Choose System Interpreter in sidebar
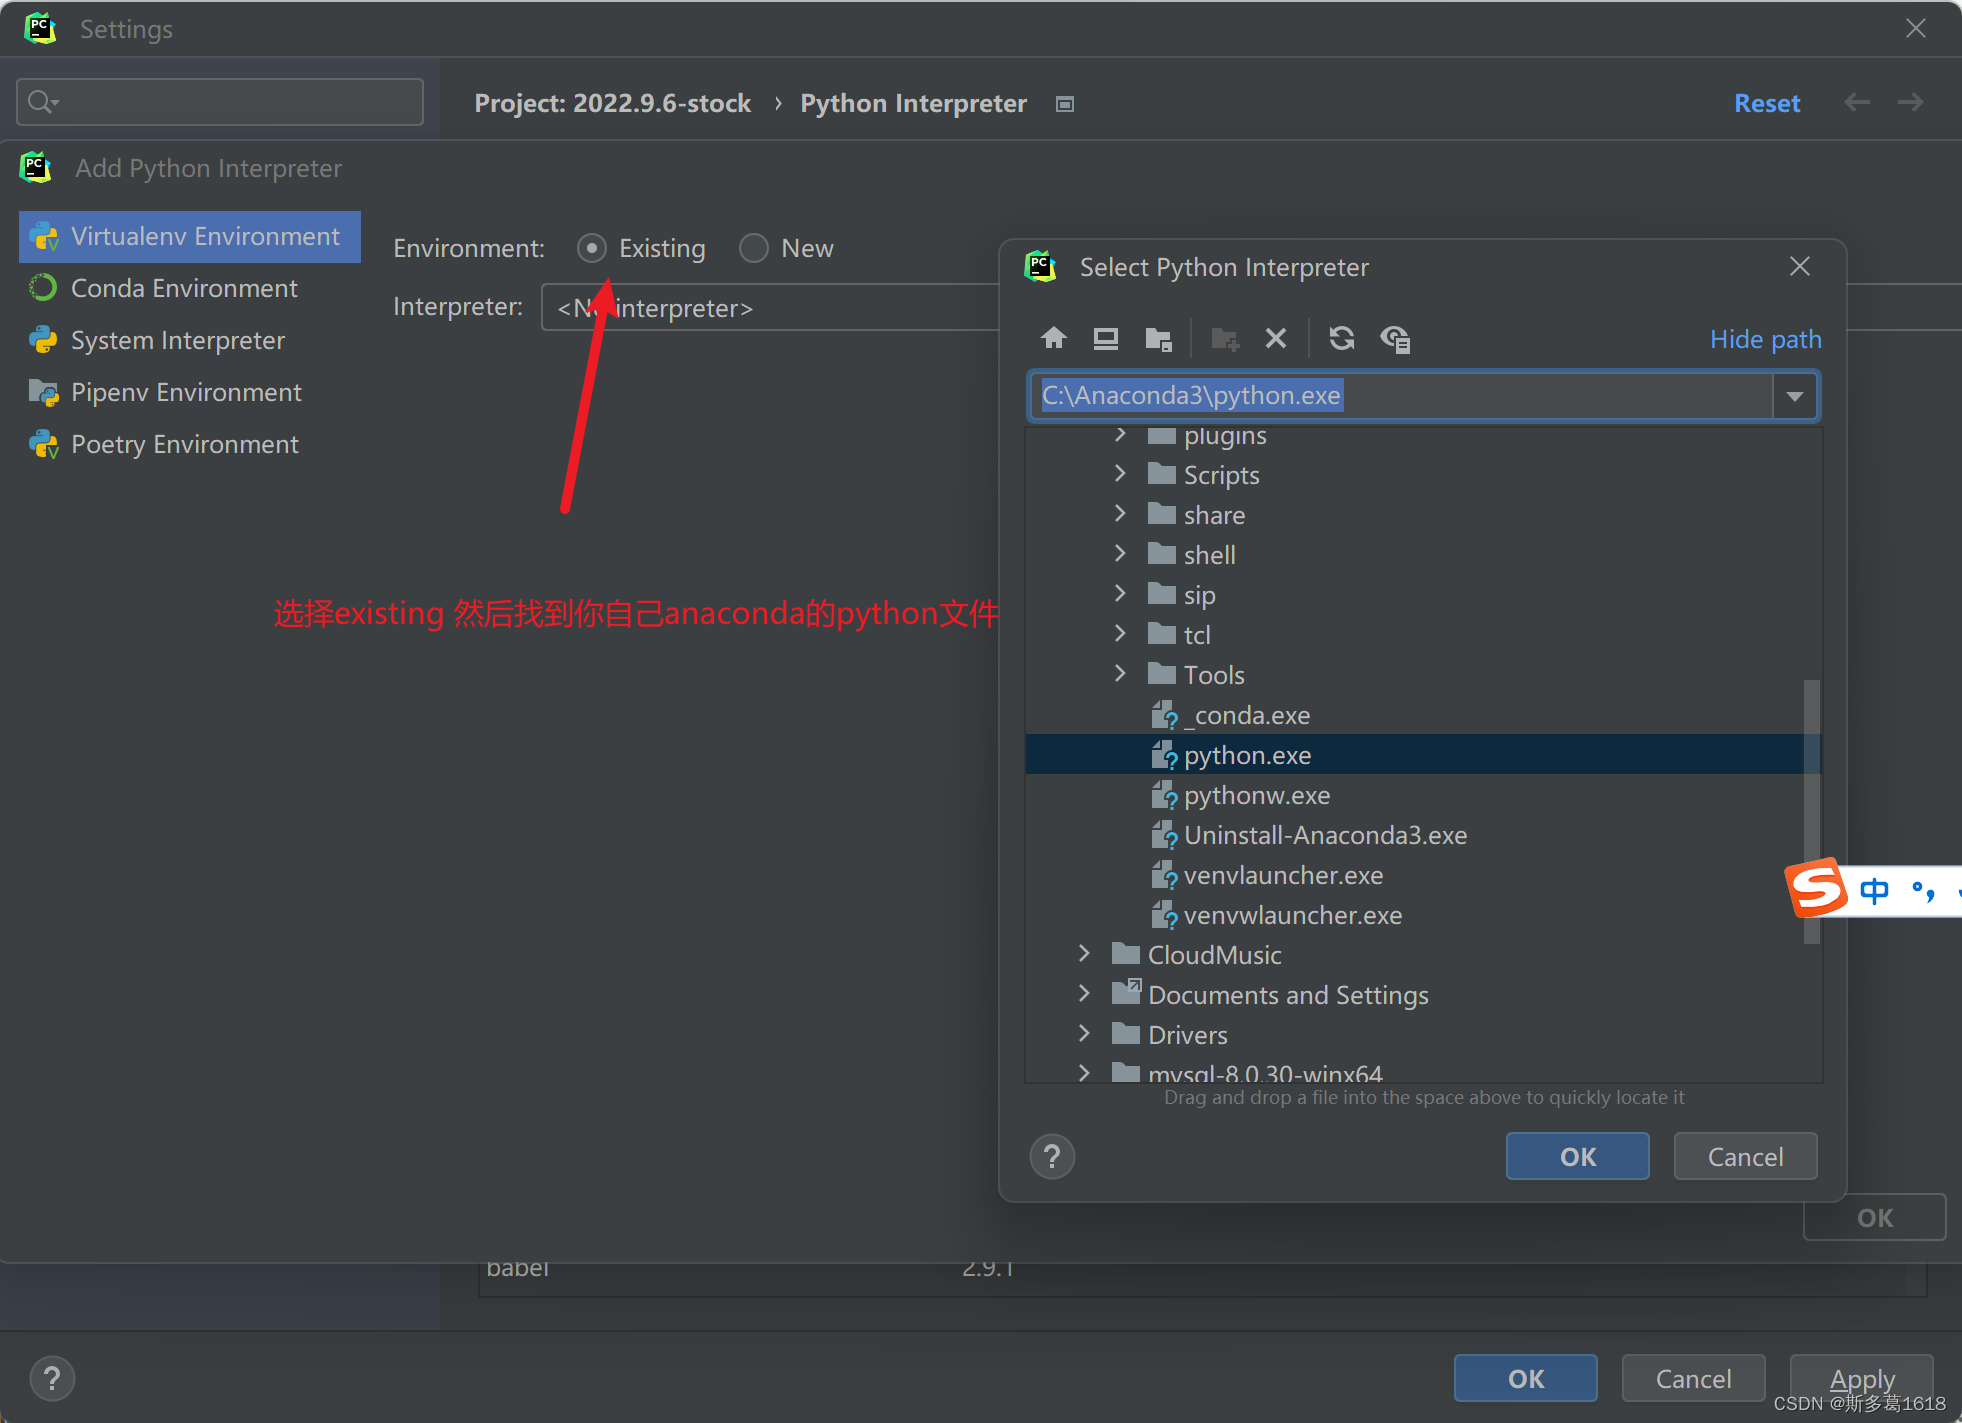1962x1423 pixels. (190, 341)
